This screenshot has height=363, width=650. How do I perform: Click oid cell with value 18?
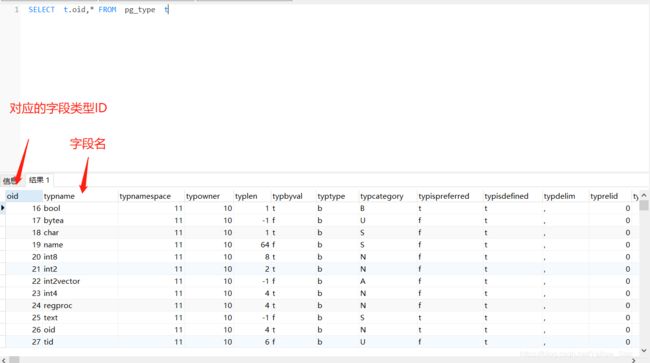pos(24,232)
